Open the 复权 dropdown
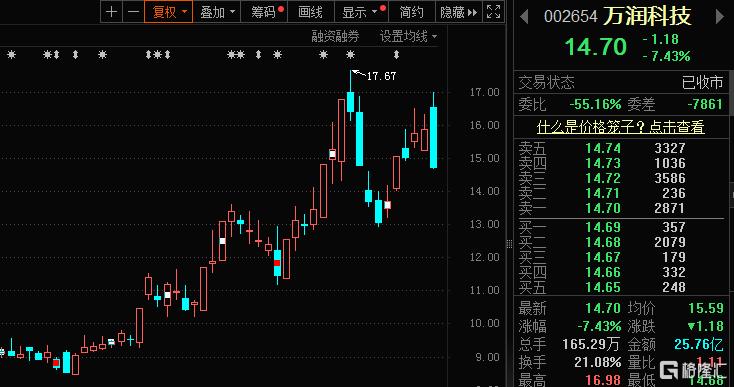The image size is (734, 387). coord(169,12)
